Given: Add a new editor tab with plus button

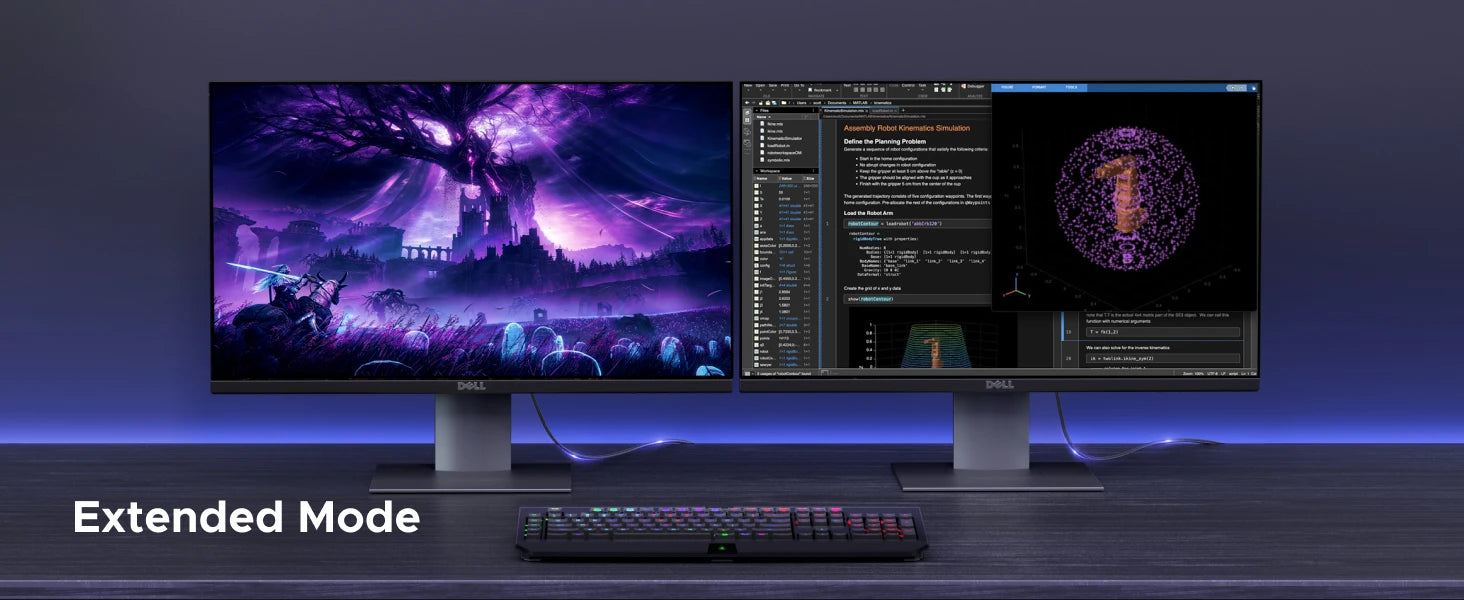Looking at the screenshot, I should pyautogui.click(x=903, y=111).
